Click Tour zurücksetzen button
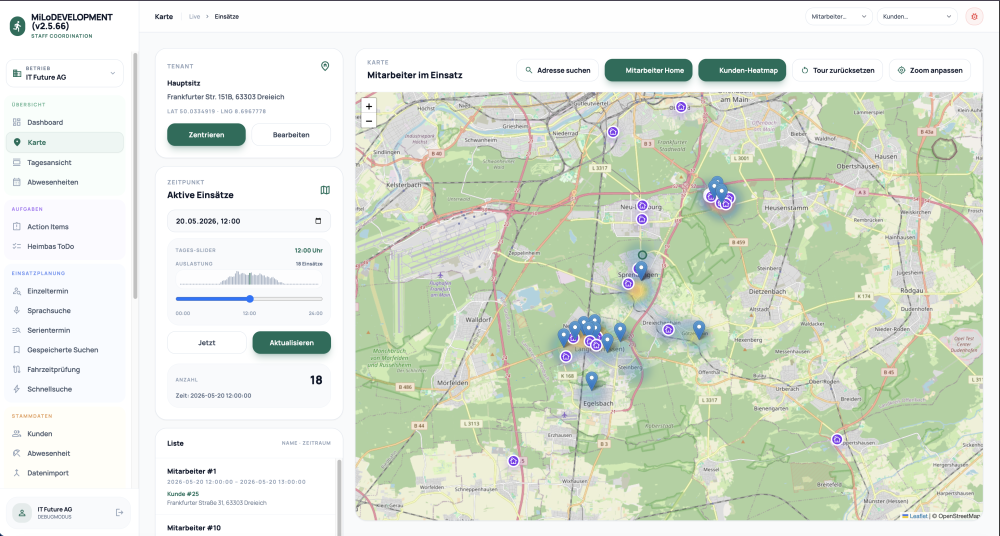The width and height of the screenshot is (1000, 536). pyautogui.click(x=837, y=70)
